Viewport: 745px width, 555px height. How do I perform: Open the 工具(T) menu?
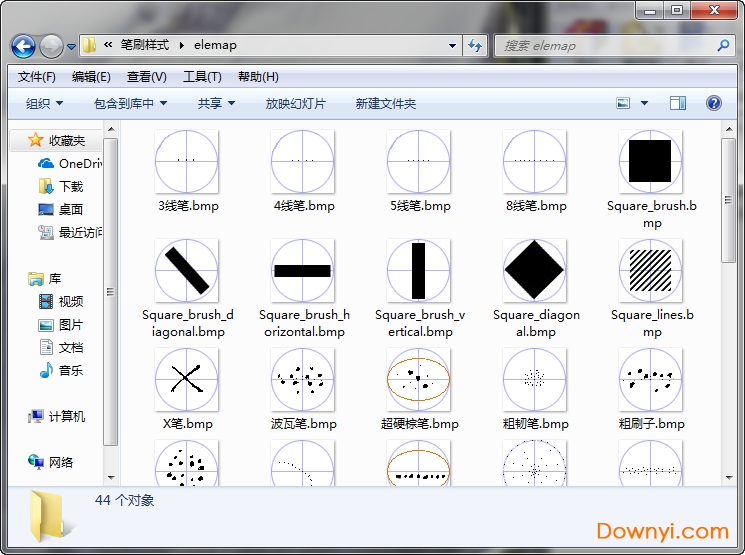click(201, 77)
